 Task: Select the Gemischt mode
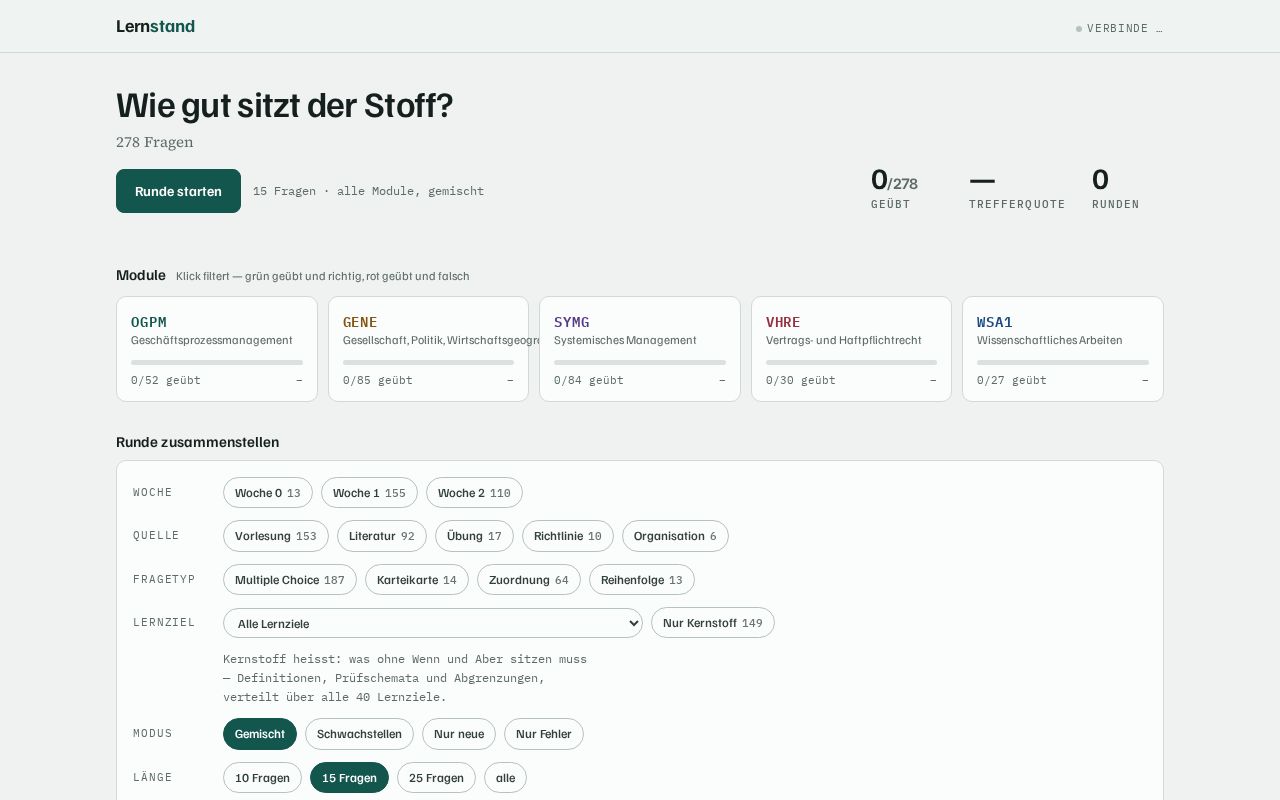coord(260,734)
